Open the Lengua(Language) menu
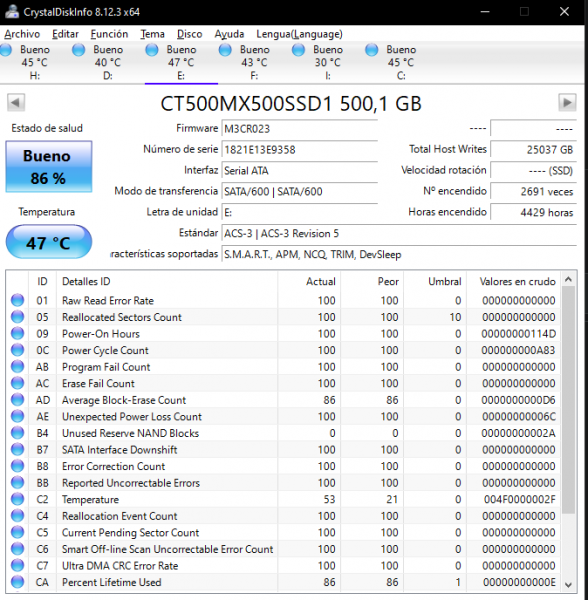The height and width of the screenshot is (600, 588). 300,34
